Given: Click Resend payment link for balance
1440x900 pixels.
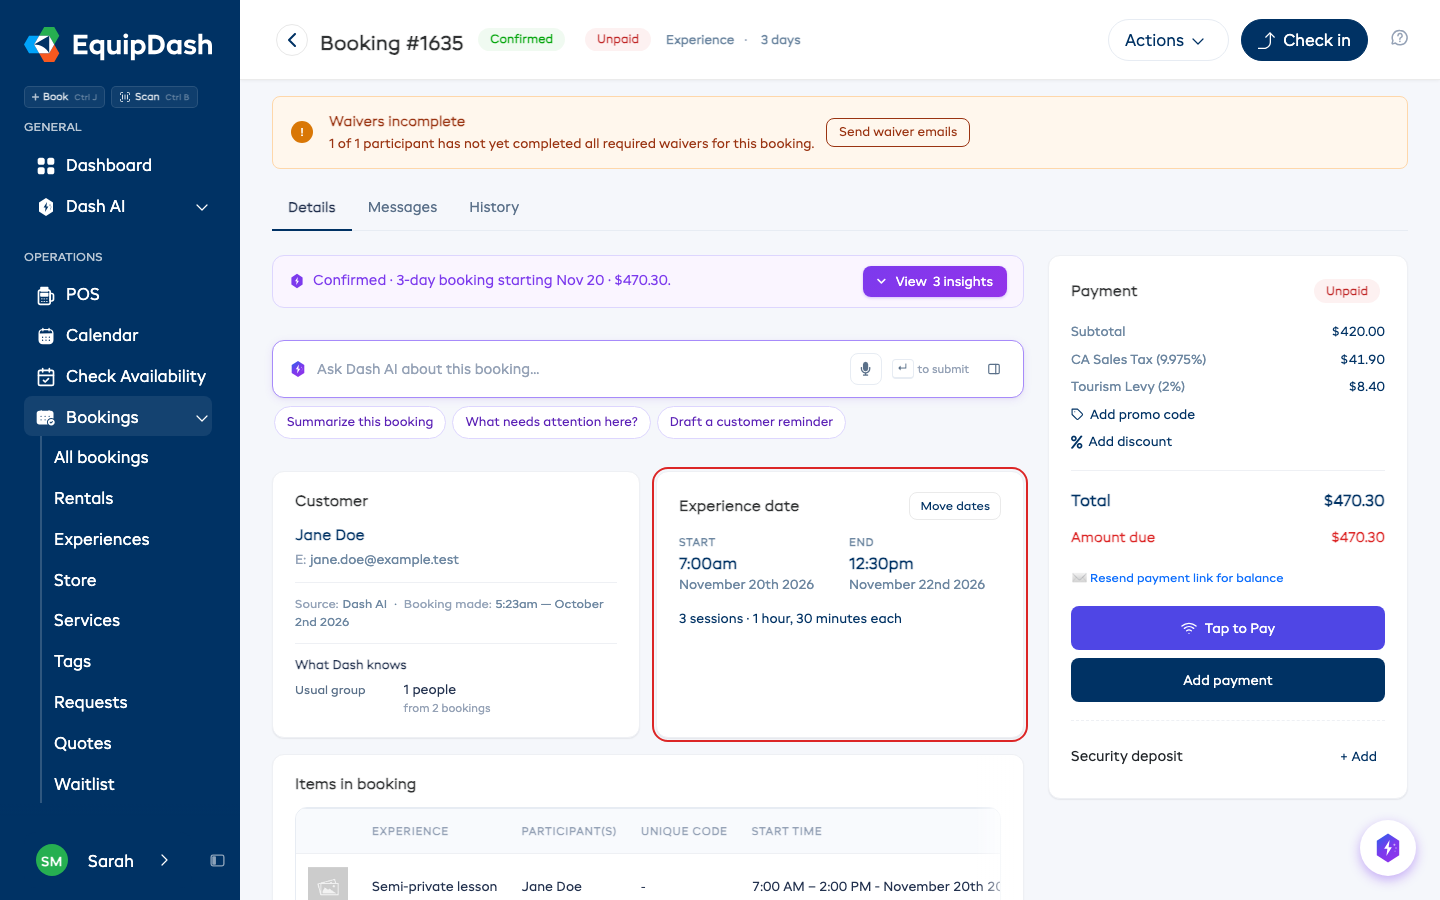Looking at the screenshot, I should (x=1186, y=578).
